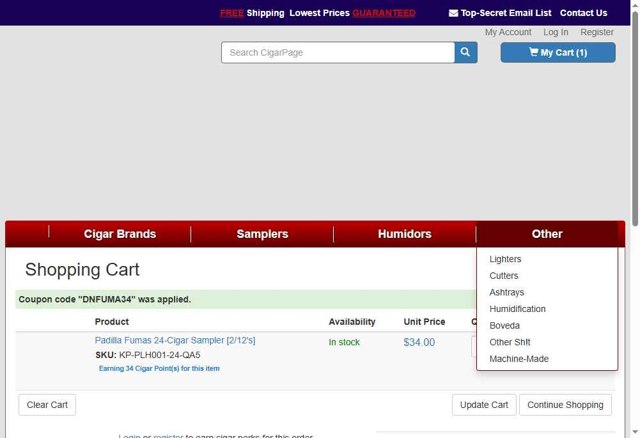Click Lowest Prices GUARANTEED banner text
640x438 pixels.
tap(352, 13)
